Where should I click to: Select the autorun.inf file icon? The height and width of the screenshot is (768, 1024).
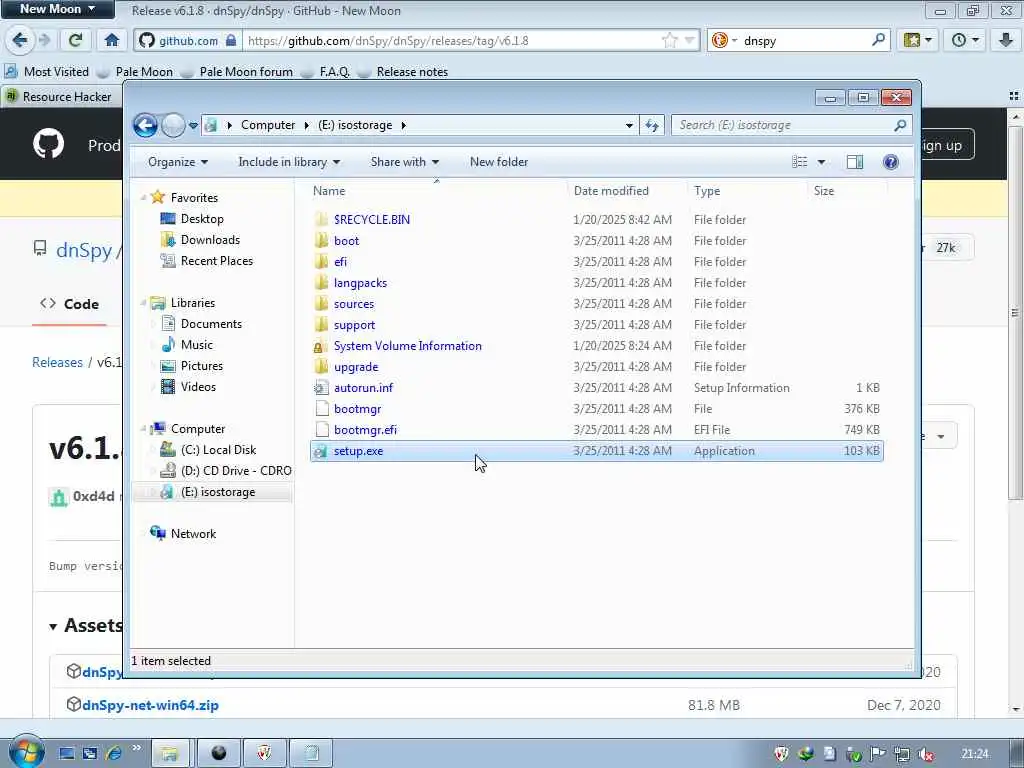point(321,388)
